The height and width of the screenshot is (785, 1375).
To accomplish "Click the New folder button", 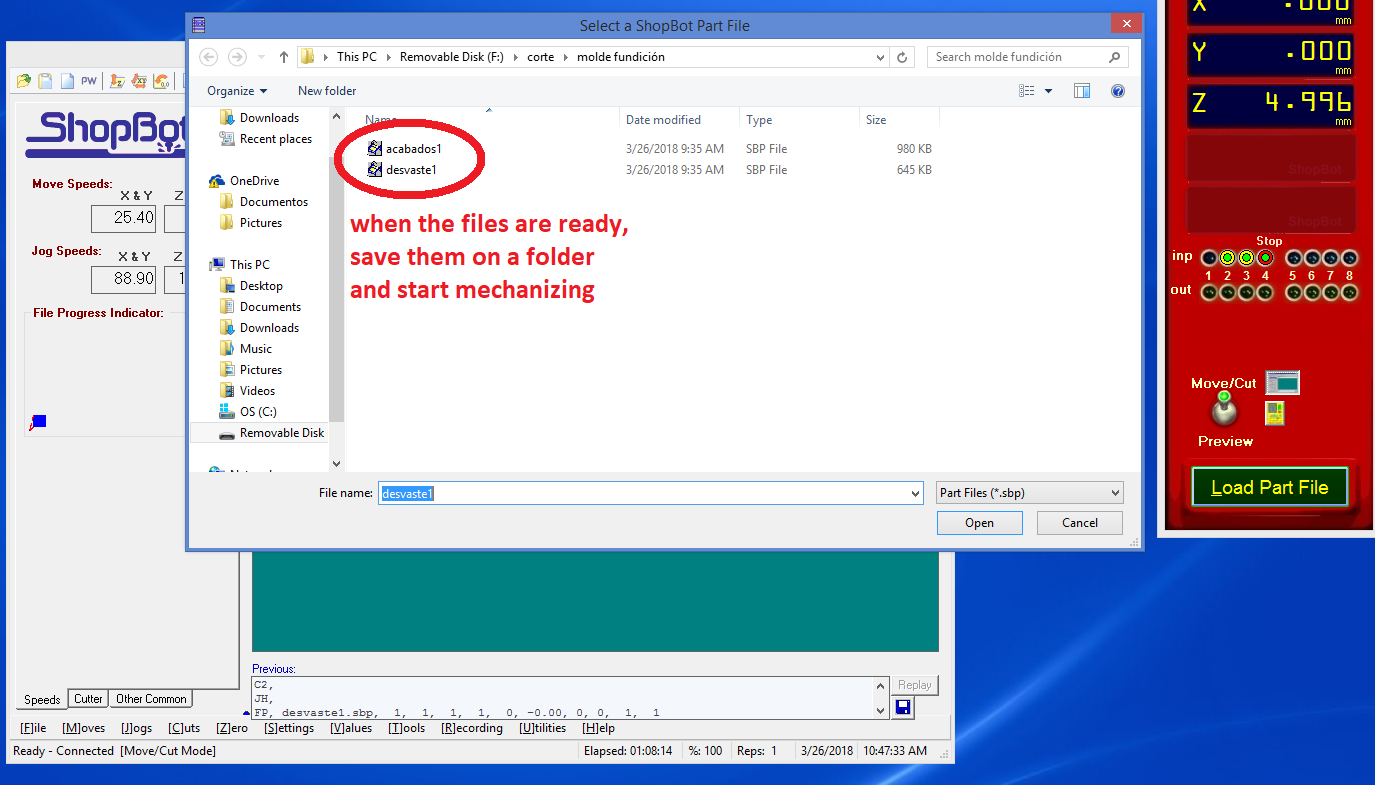I will point(327,91).
